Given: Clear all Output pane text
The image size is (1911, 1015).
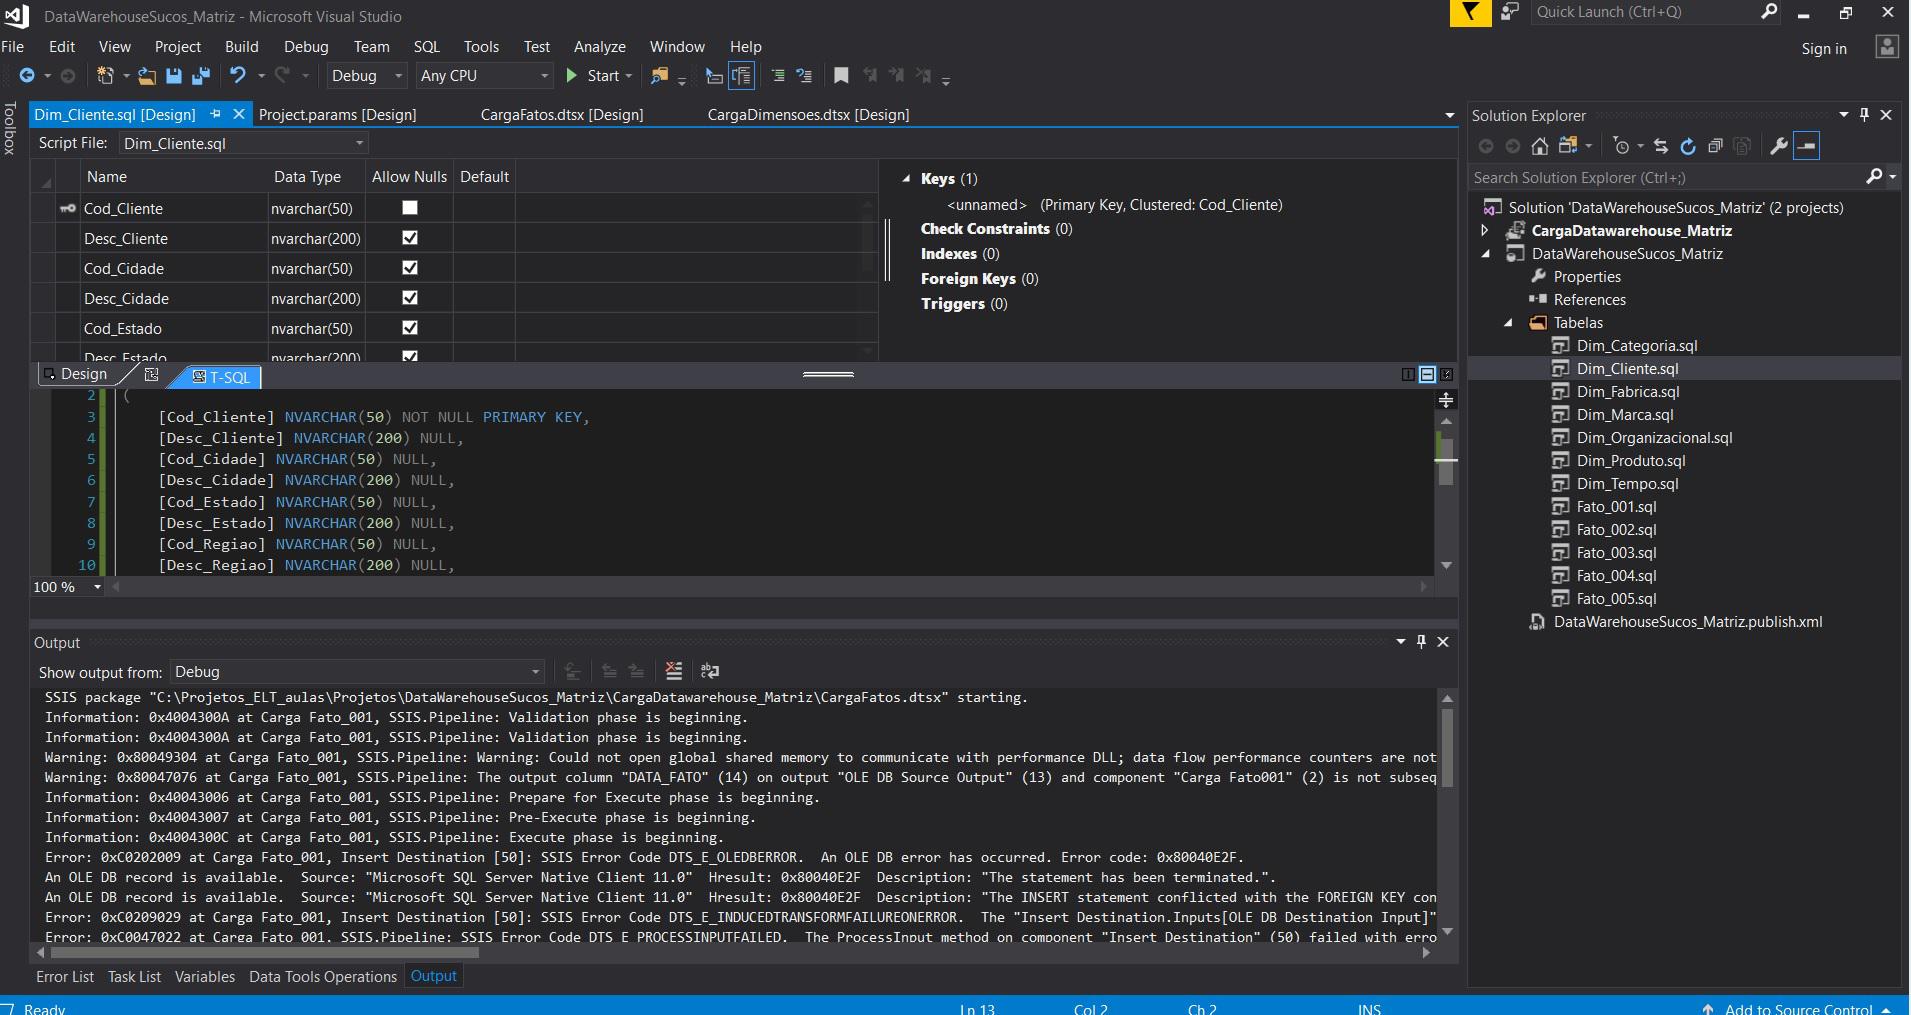Looking at the screenshot, I should 674,671.
